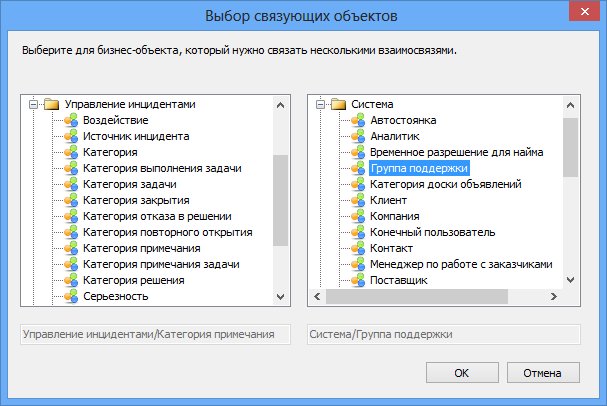Click the Управление инцидентами folder icon
The height and width of the screenshot is (406, 607).
point(51,104)
